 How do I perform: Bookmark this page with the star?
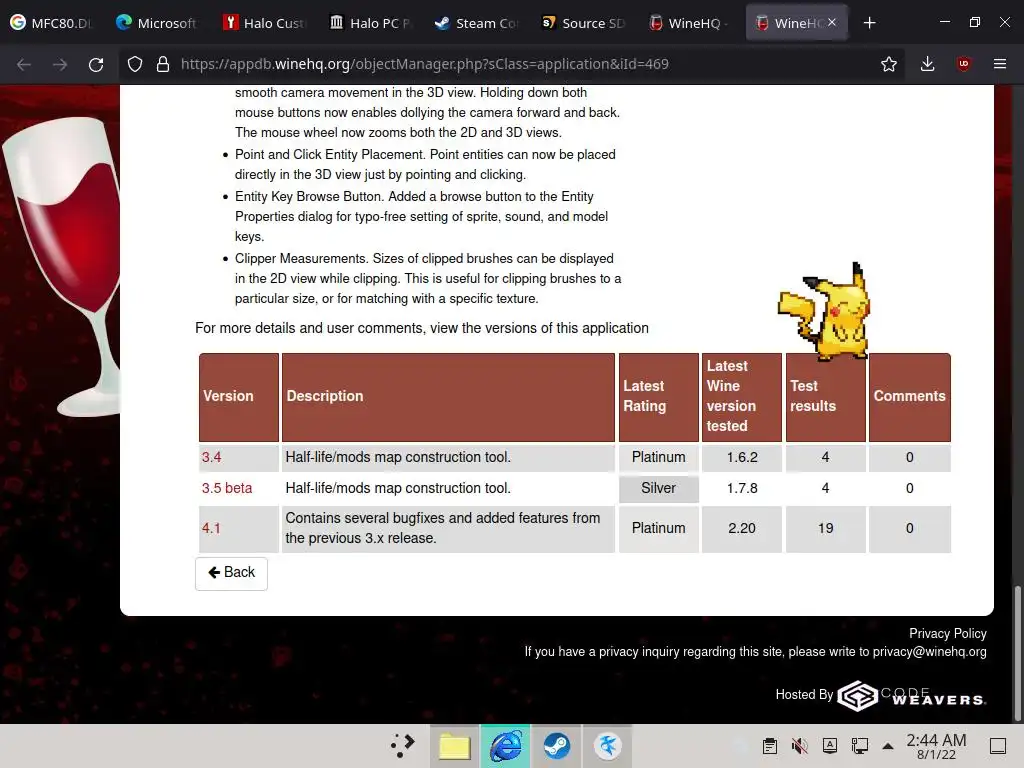[888, 64]
